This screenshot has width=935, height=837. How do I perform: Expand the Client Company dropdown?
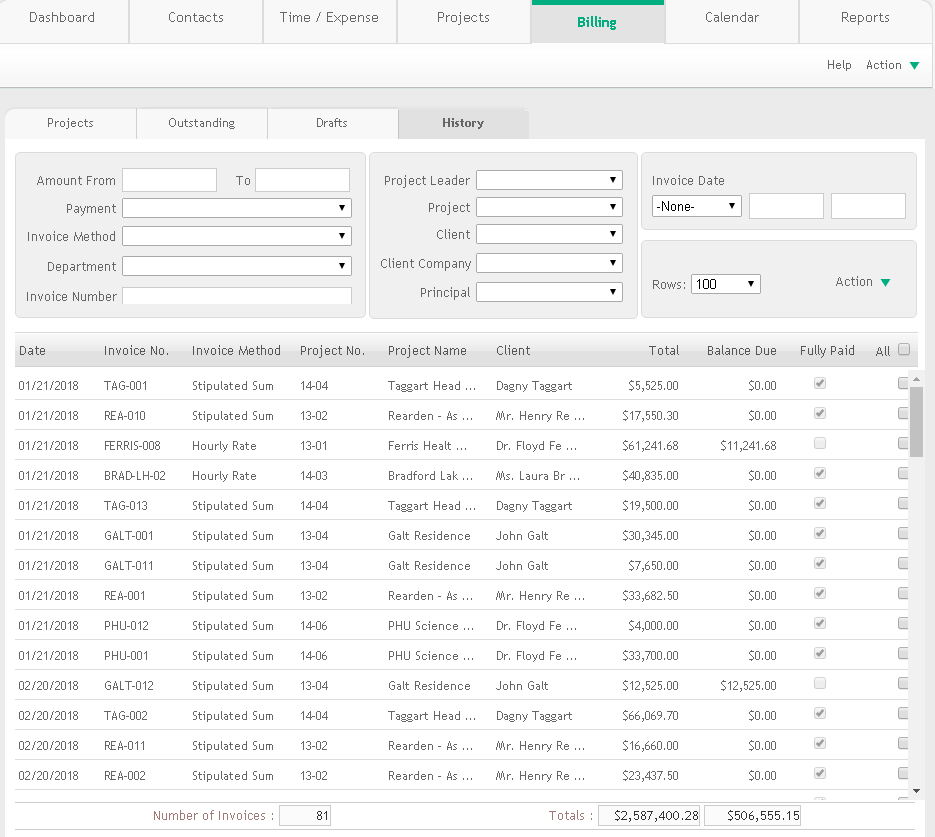pyautogui.click(x=549, y=263)
